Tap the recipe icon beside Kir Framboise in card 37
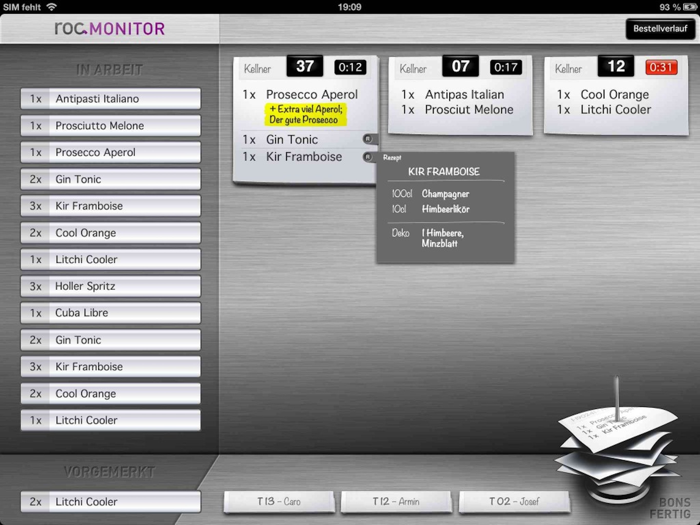700x525 pixels. click(x=368, y=157)
